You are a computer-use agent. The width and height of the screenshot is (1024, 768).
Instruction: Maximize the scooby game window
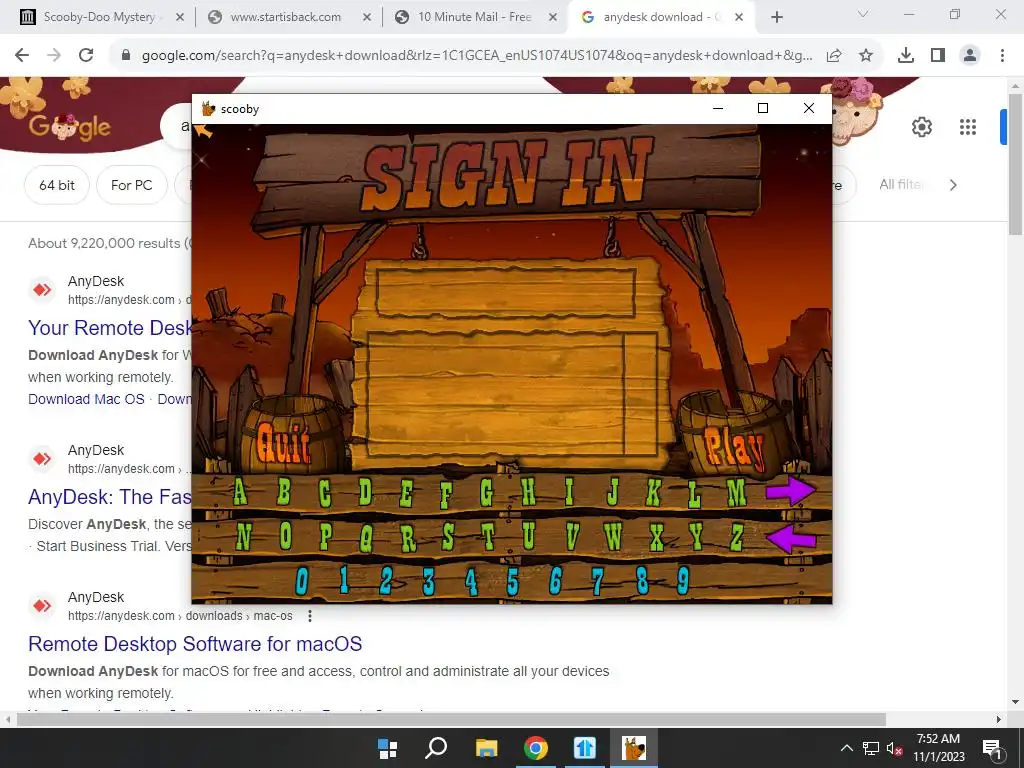coord(763,108)
